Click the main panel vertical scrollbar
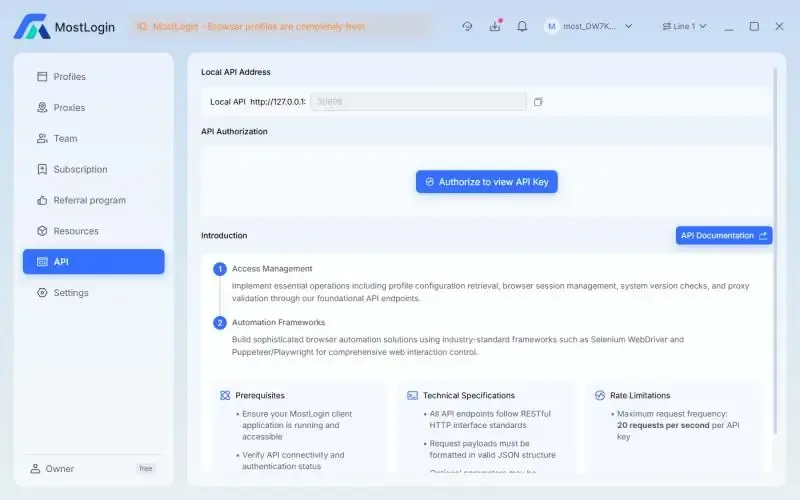This screenshot has width=800, height=500. [775, 250]
